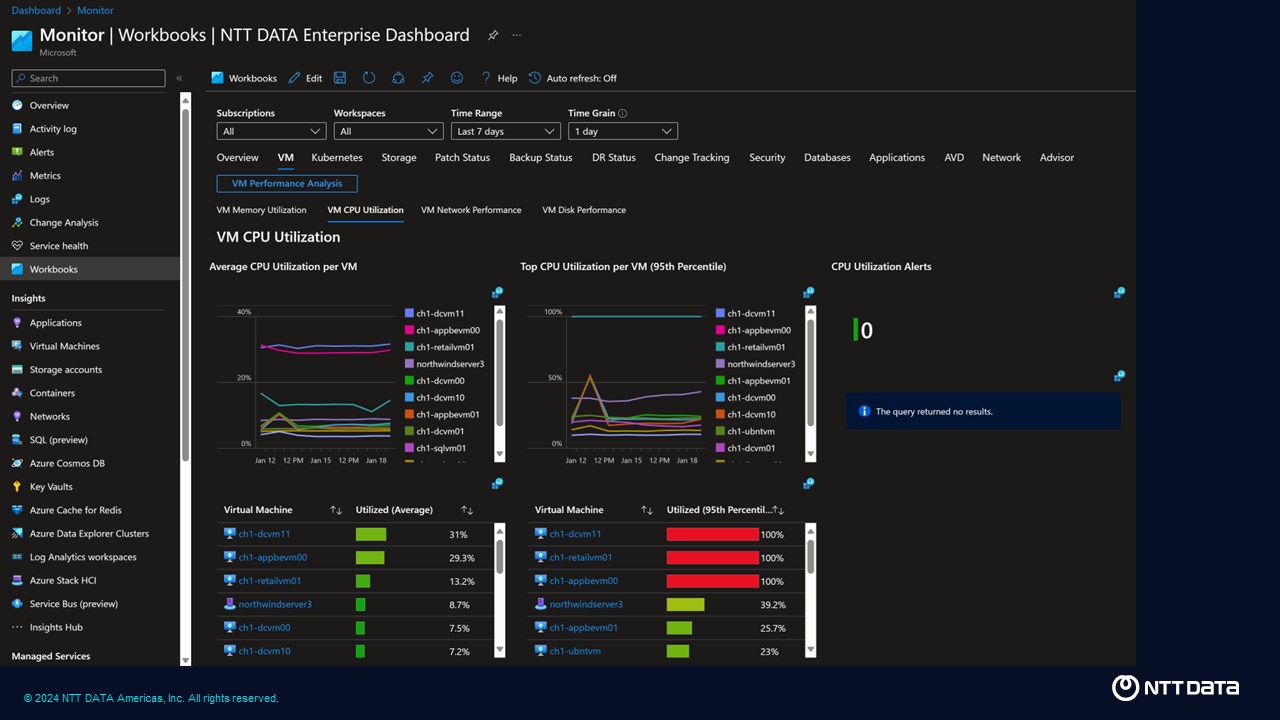Screen dimensions: 1280x720
Task: Click into the sidebar Search box
Action: point(88,78)
